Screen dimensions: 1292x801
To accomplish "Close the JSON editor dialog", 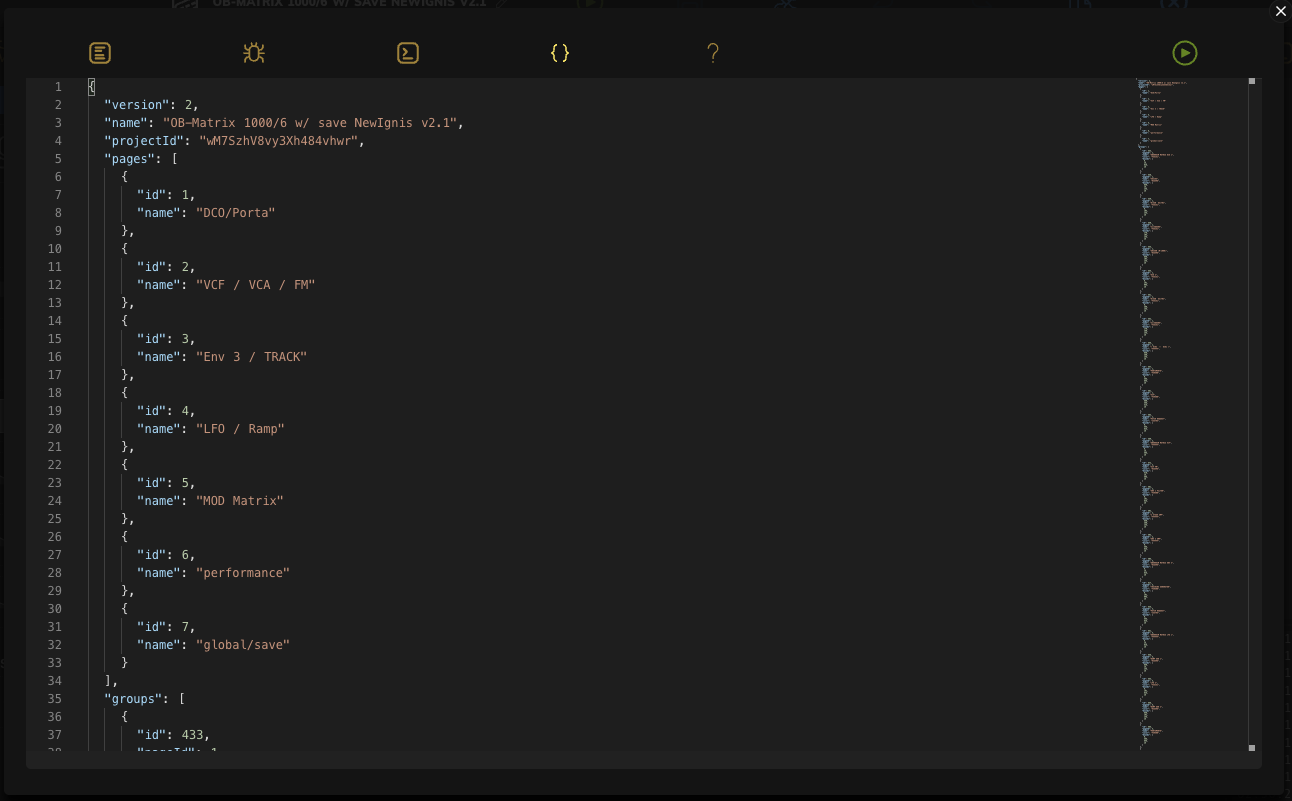I will [x=1280, y=11].
